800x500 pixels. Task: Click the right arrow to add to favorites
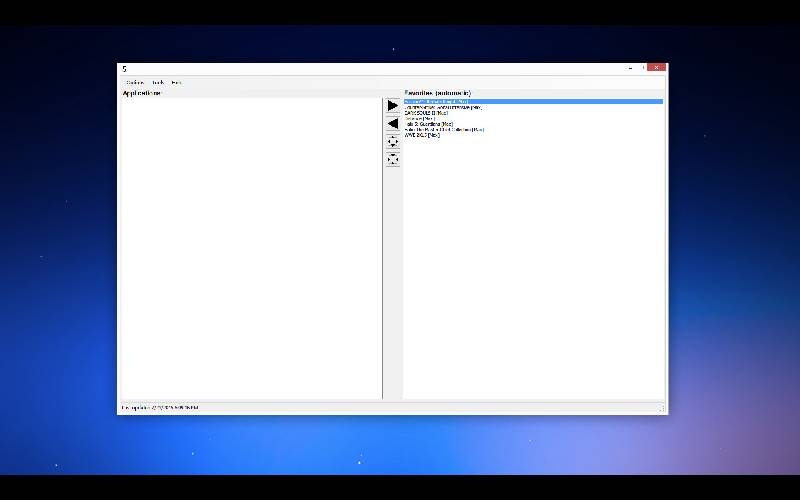[x=392, y=106]
